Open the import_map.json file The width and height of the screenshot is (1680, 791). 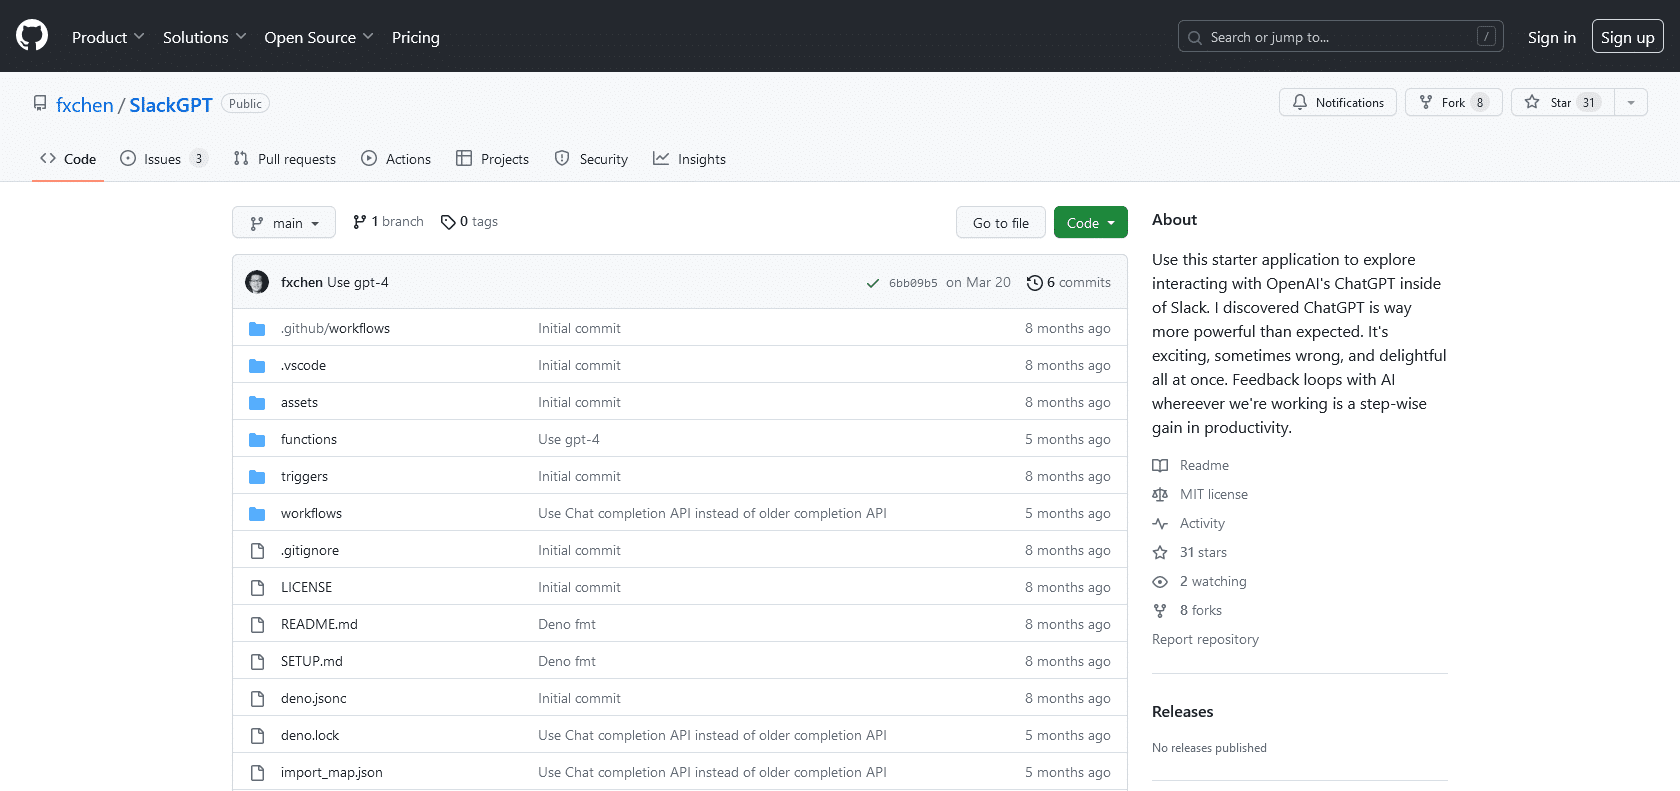[x=332, y=772]
